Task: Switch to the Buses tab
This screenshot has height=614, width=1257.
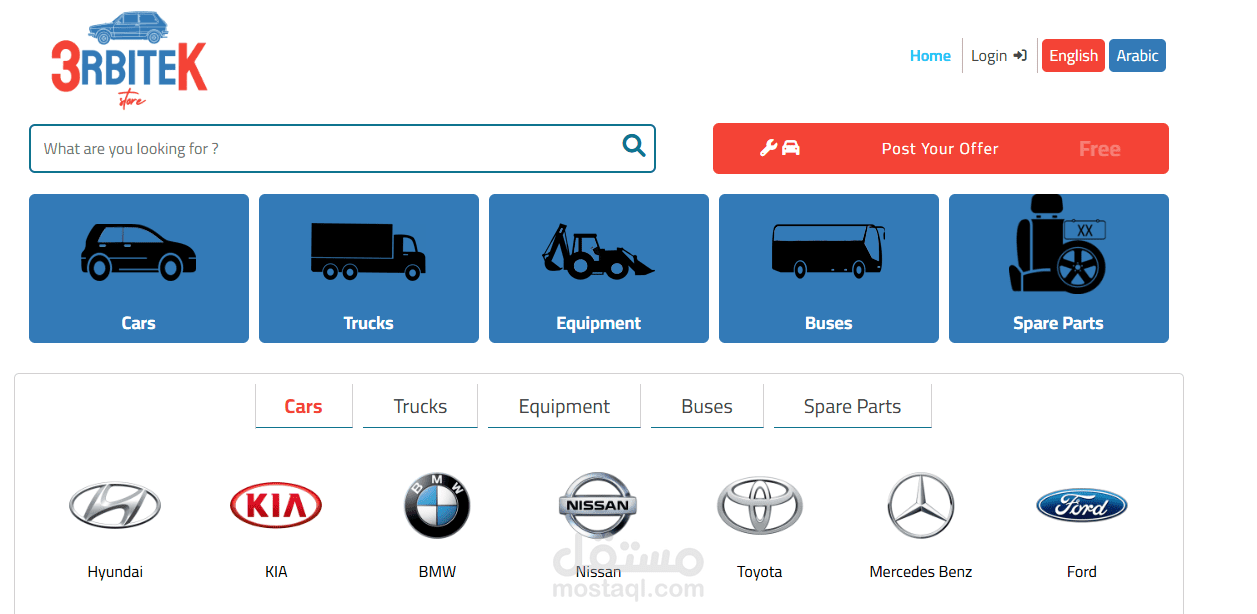Action: pos(707,406)
